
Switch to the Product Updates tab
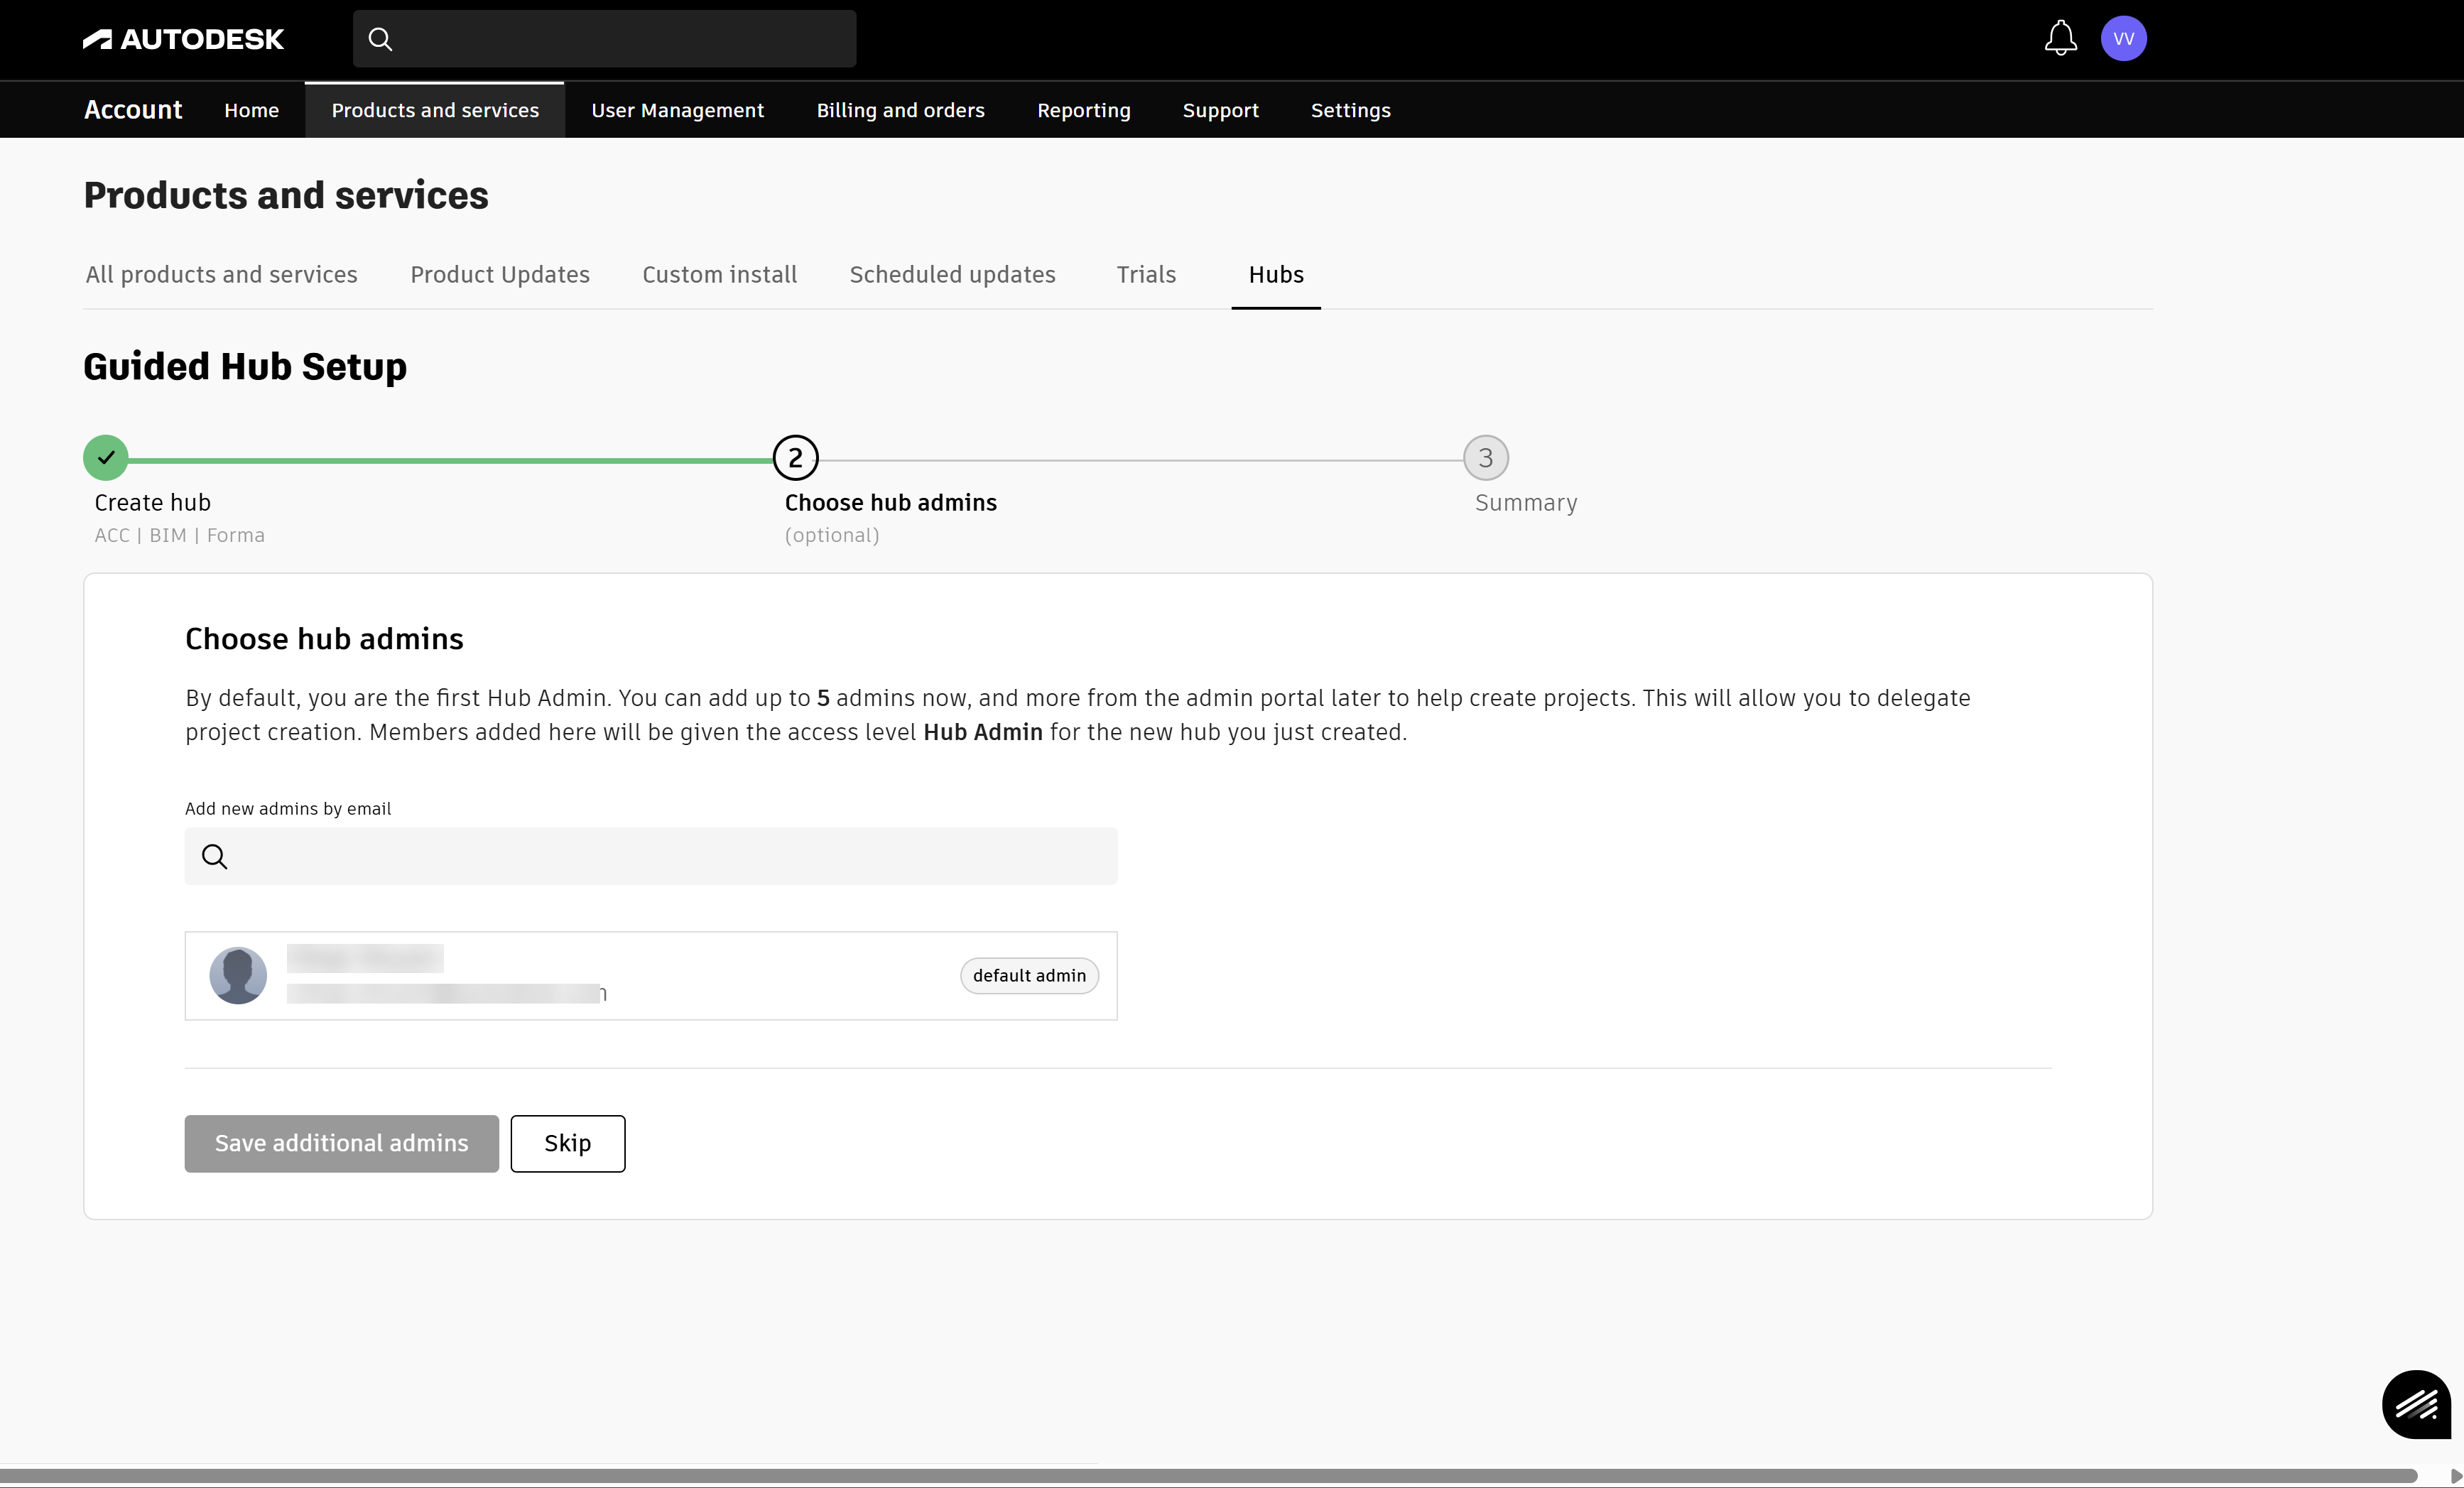(500, 274)
